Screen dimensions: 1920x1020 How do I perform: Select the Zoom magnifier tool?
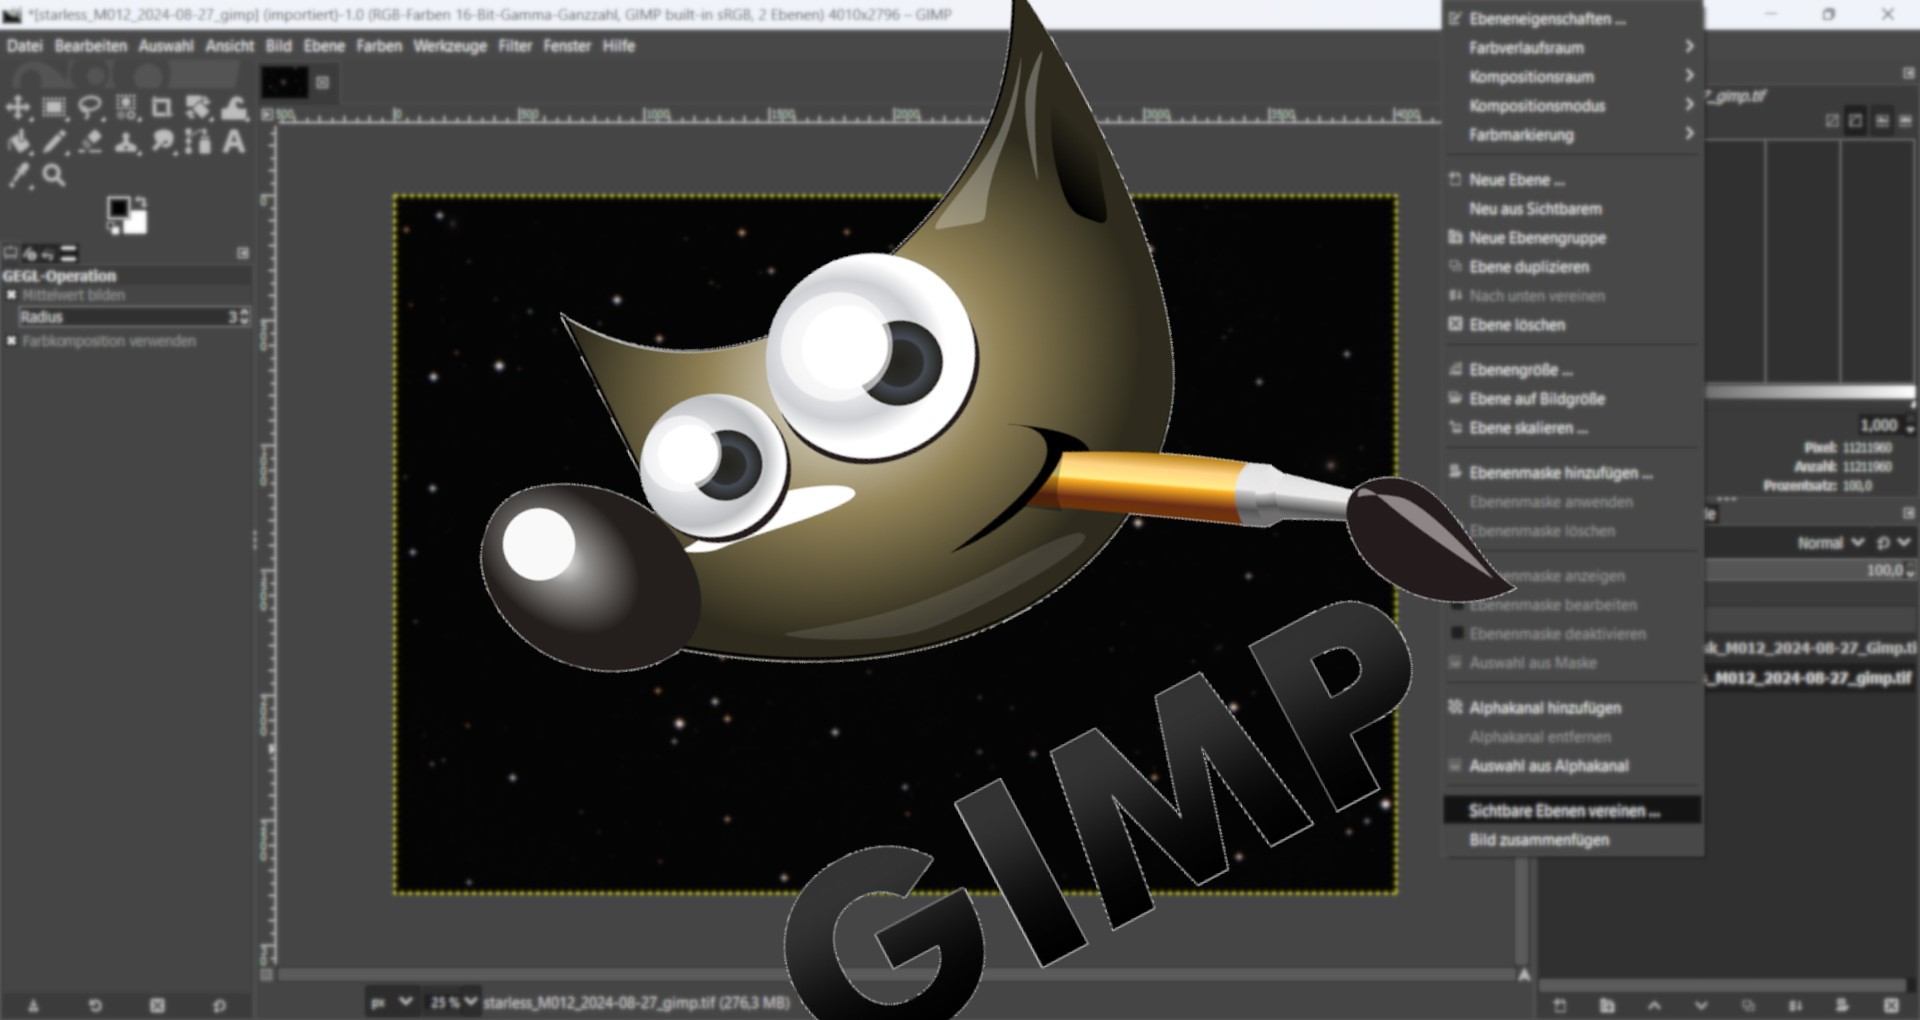[x=54, y=176]
